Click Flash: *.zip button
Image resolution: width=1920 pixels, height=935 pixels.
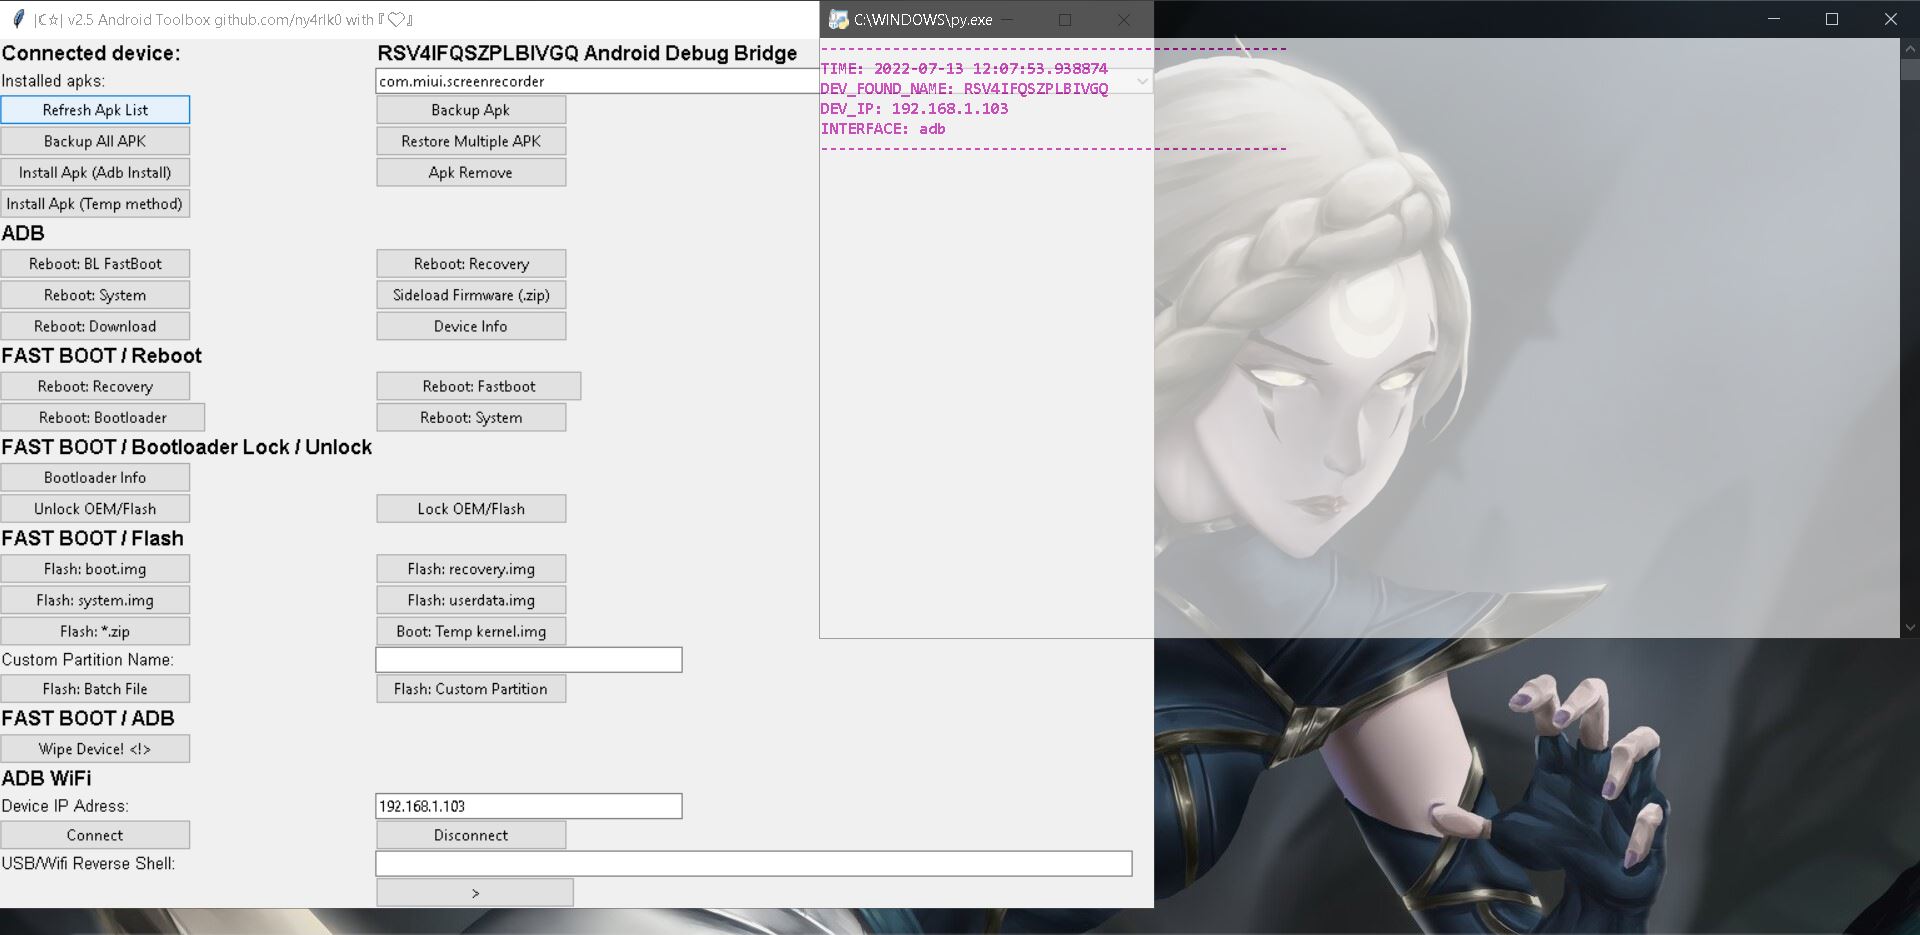95,631
